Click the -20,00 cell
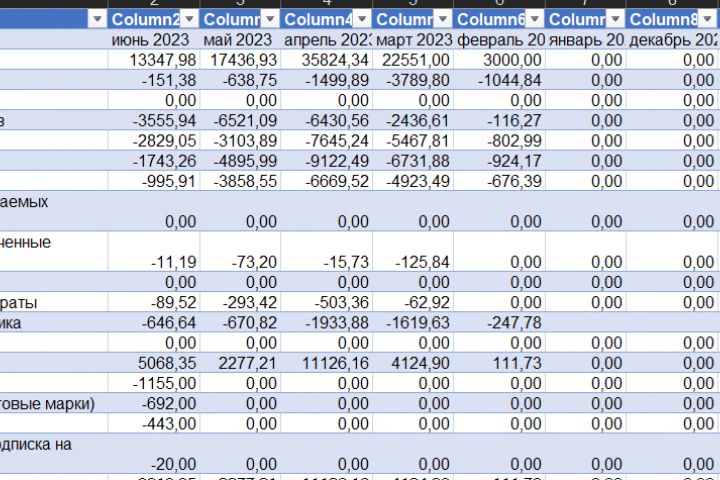Viewport: 720px width, 480px height. click(154, 454)
